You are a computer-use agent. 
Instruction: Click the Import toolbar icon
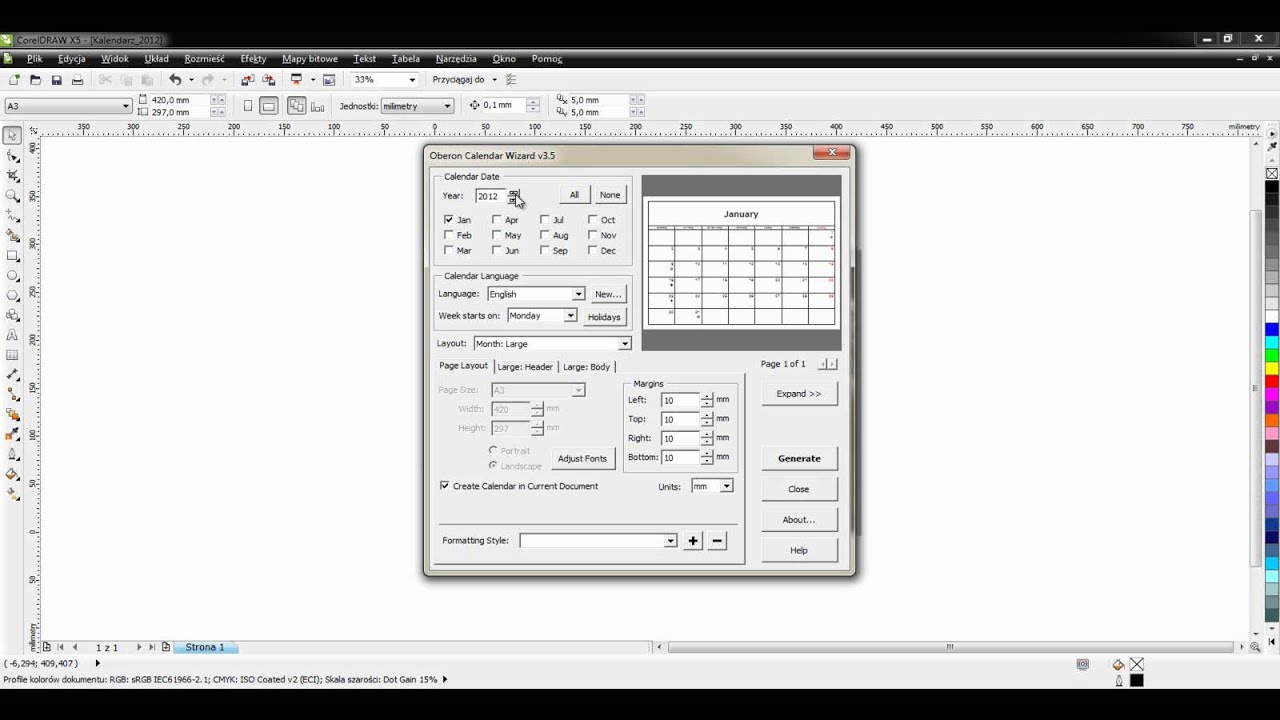pos(248,80)
